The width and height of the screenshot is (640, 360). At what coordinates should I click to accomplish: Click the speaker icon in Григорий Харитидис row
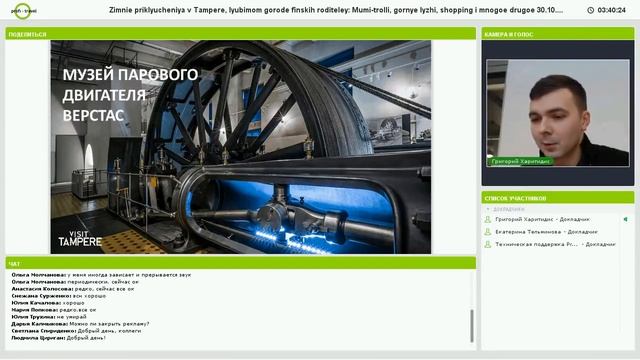[625, 220]
